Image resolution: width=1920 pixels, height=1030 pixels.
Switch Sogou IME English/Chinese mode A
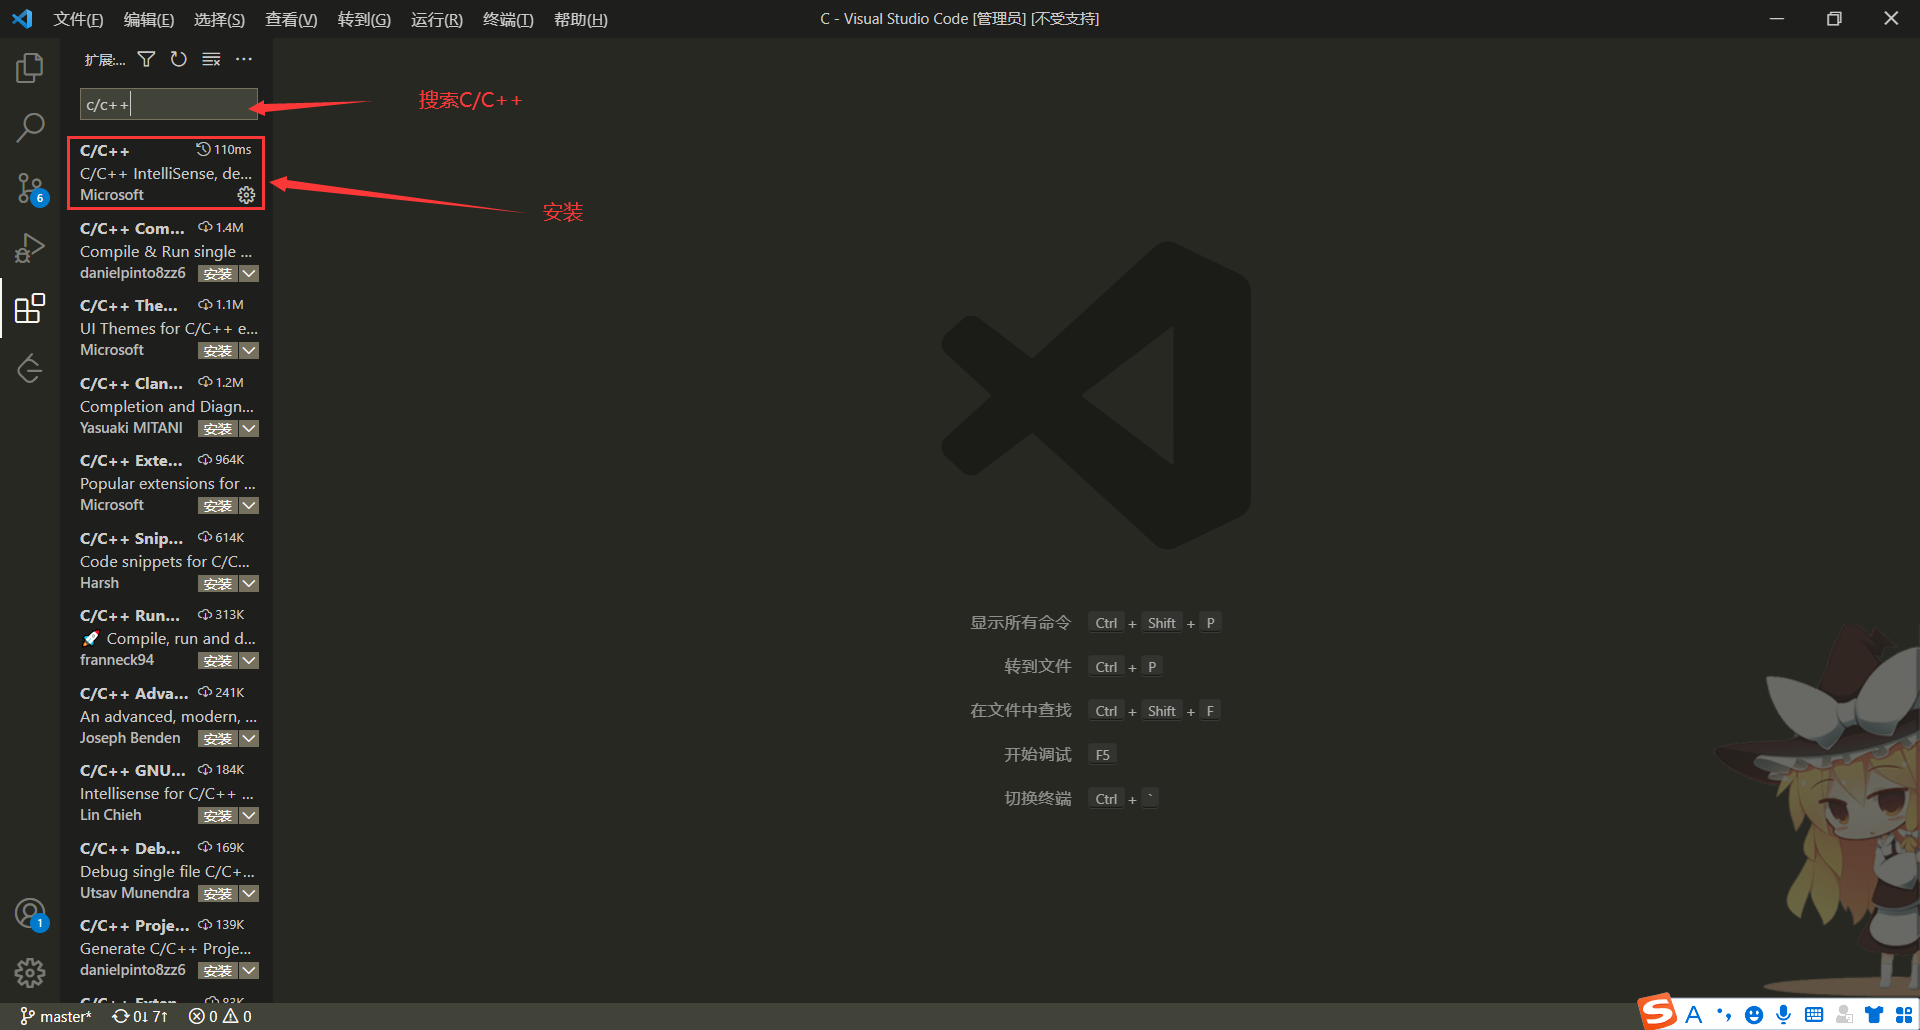pyautogui.click(x=1693, y=1015)
